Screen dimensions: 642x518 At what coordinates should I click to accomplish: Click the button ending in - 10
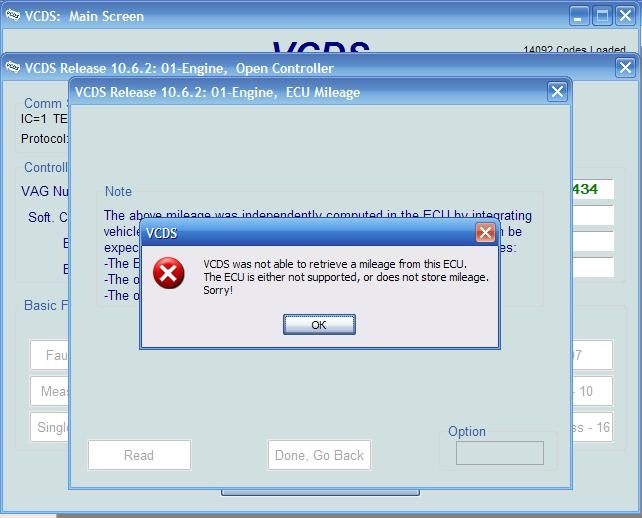[592, 391]
